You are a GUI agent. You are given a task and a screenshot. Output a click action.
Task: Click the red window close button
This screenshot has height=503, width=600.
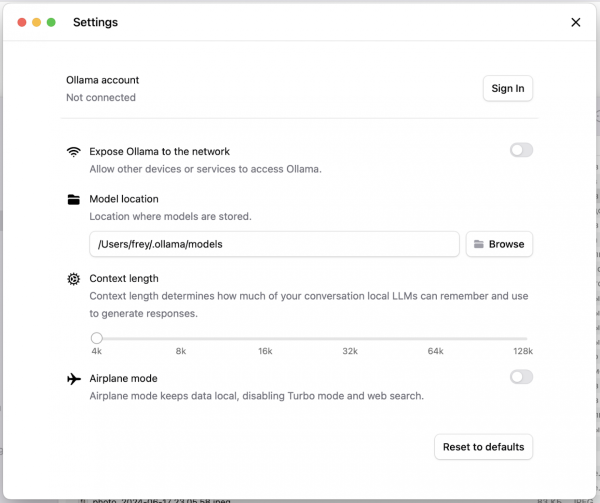[22, 22]
